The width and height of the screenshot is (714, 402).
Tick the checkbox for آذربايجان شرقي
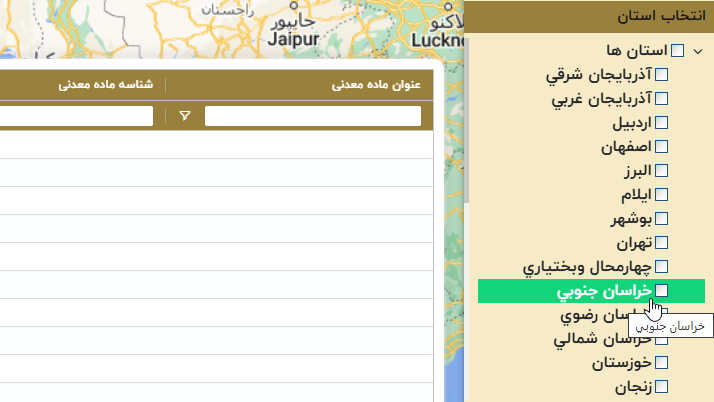point(661,75)
